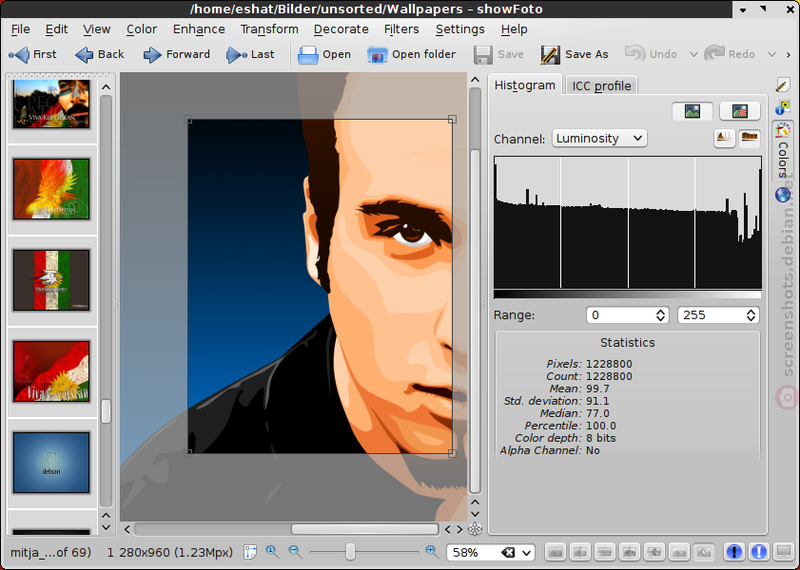This screenshot has width=800, height=570.
Task: Select linear histogram scale button
Action: (x=724, y=138)
